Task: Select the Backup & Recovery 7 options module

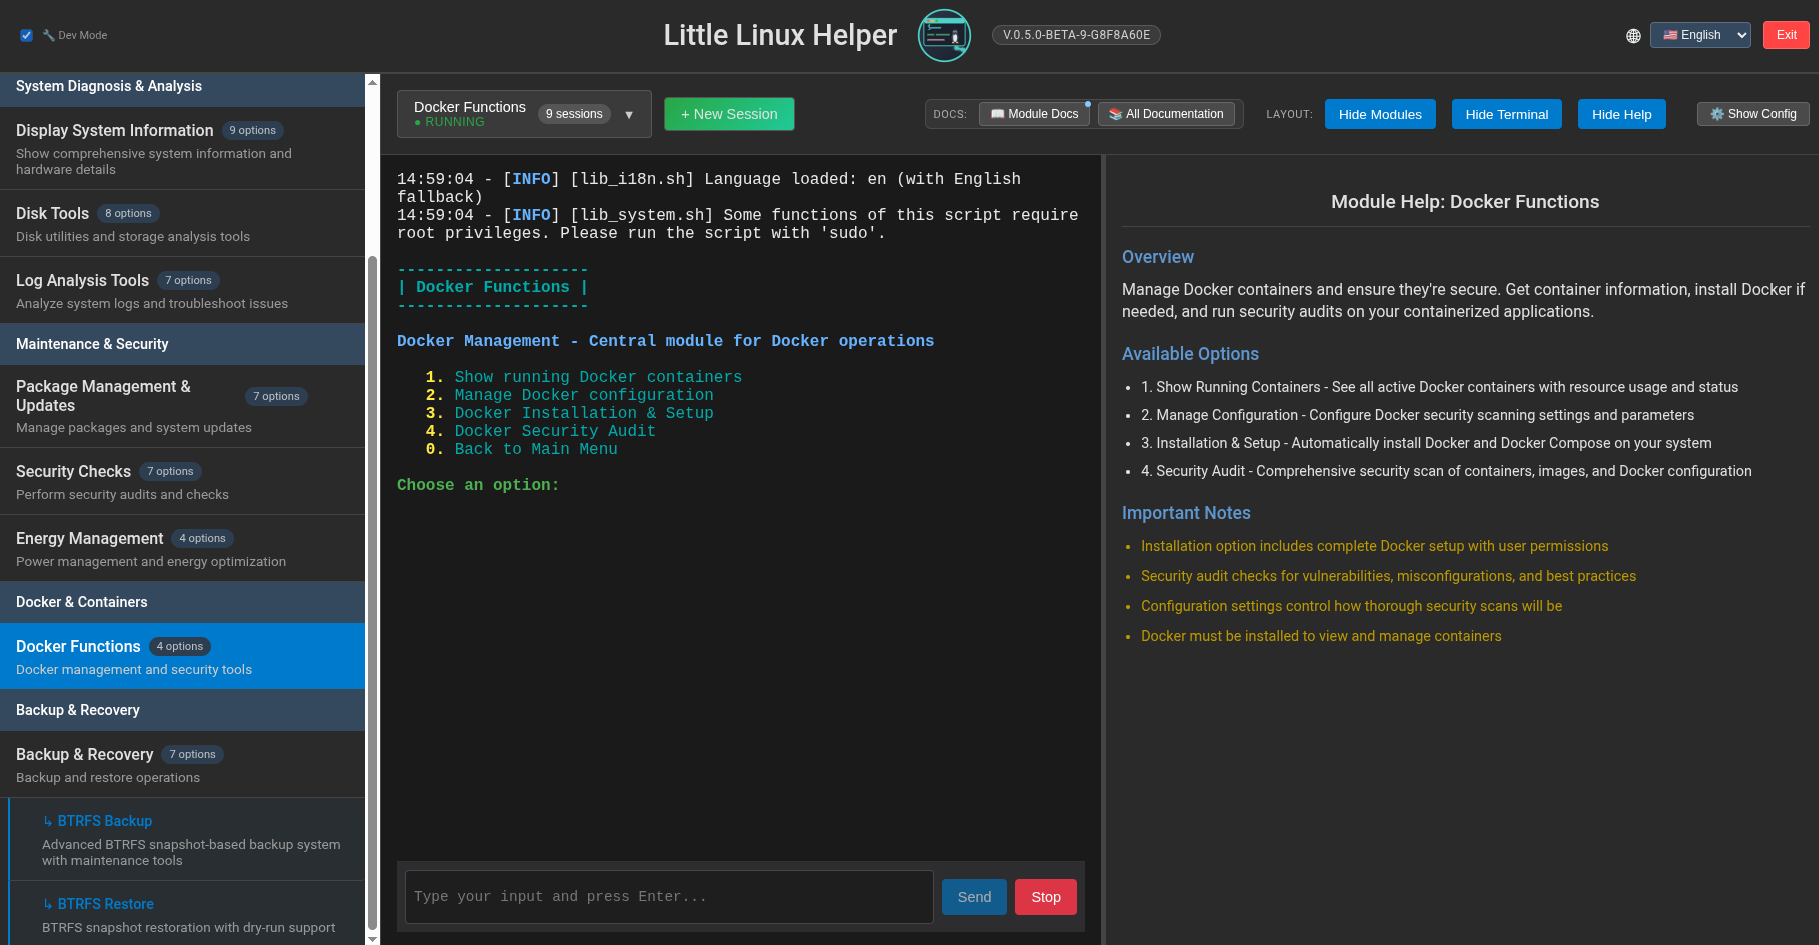Action: coord(182,765)
